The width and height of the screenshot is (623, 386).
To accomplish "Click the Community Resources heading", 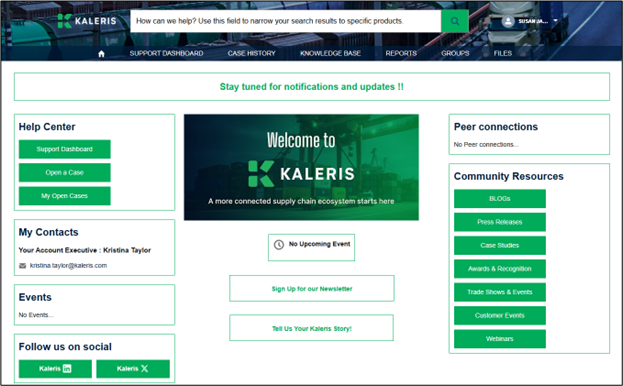I will point(509,176).
